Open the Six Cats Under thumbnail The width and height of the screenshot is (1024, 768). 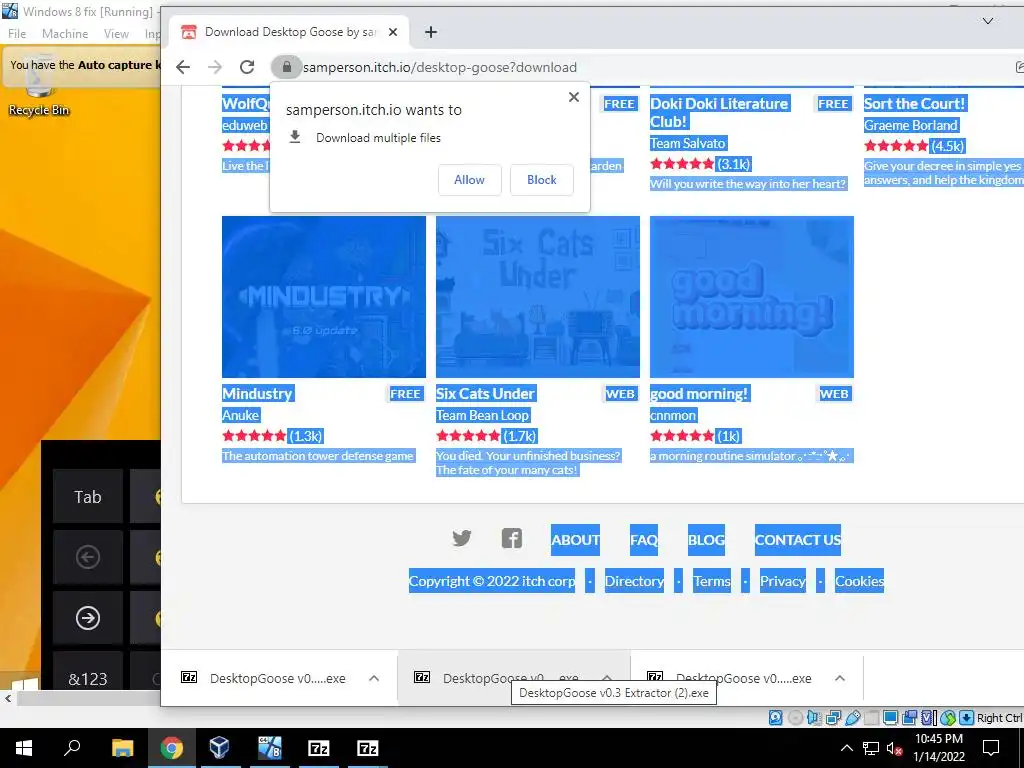538,296
